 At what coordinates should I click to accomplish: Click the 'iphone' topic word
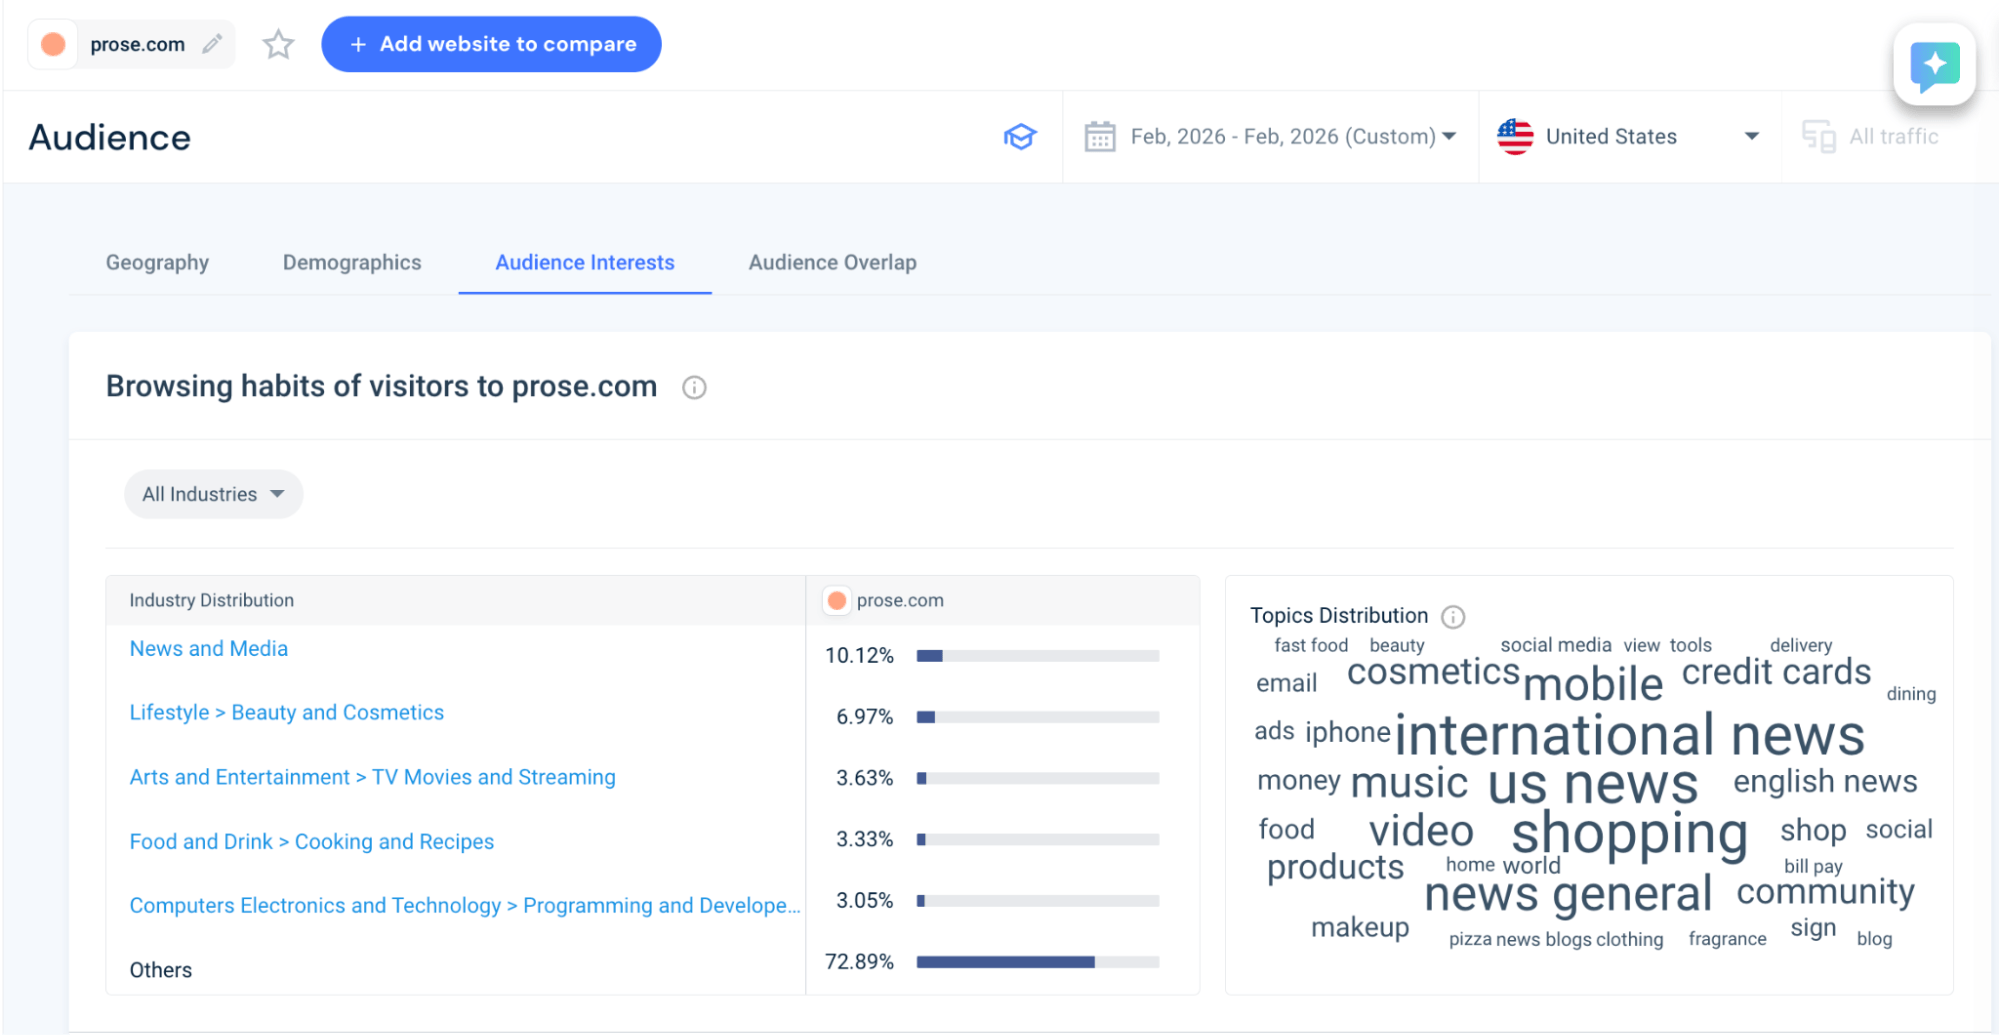coord(1348,733)
